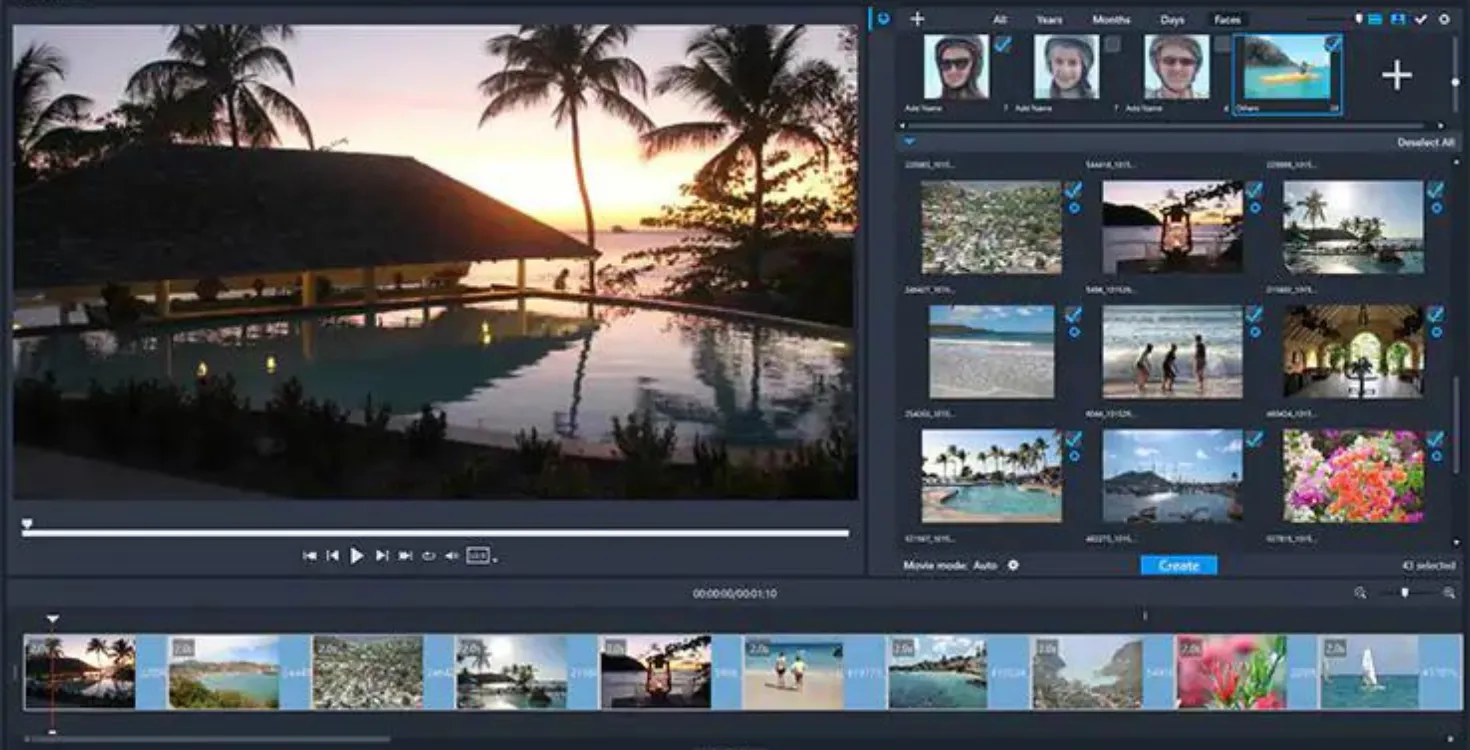The height and width of the screenshot is (750, 1470).
Task: Click the small plus icon beside All tab
Action: click(917, 19)
